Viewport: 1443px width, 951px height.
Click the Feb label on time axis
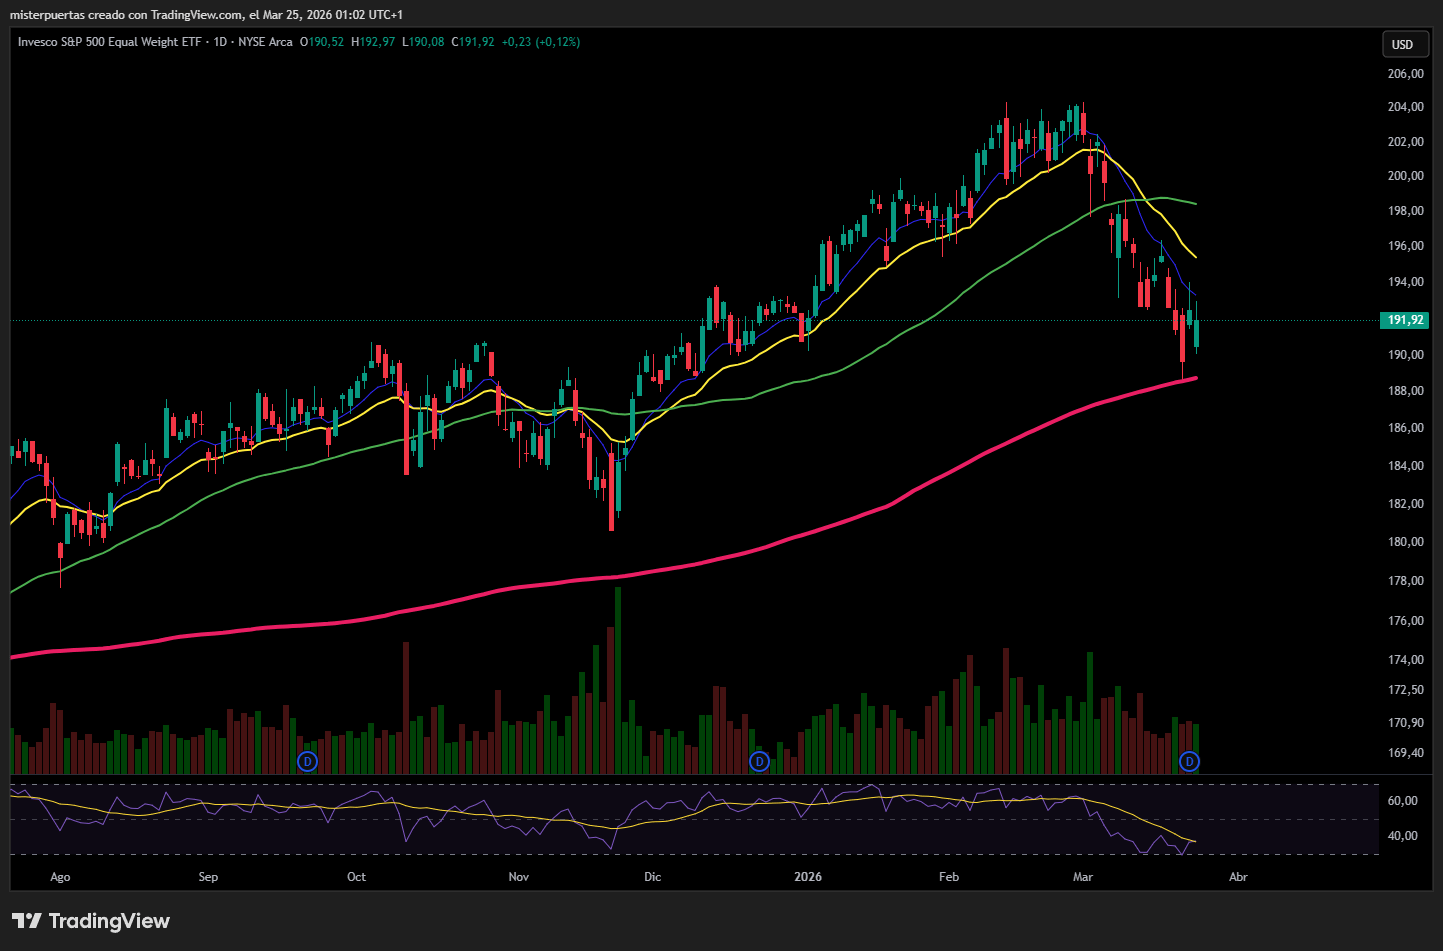[x=949, y=877]
